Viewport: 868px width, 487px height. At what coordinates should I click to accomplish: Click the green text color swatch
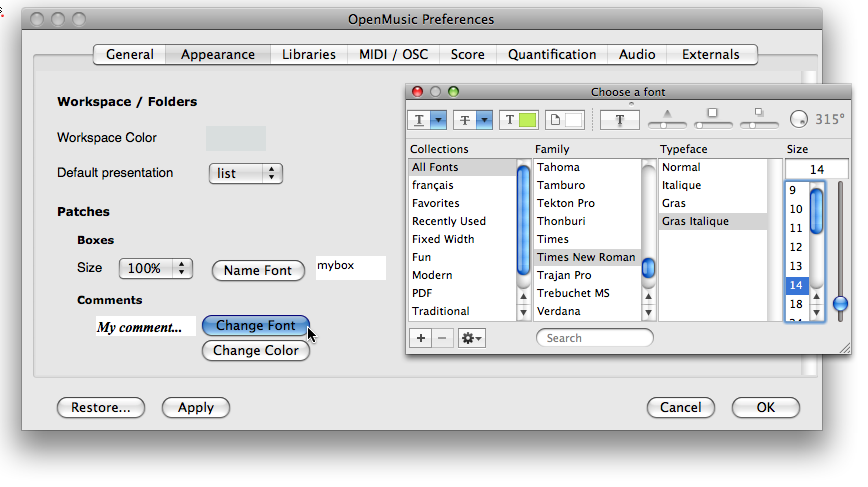click(528, 120)
